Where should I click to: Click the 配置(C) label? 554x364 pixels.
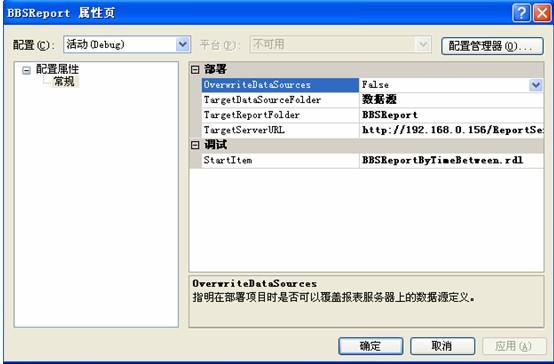pyautogui.click(x=34, y=45)
